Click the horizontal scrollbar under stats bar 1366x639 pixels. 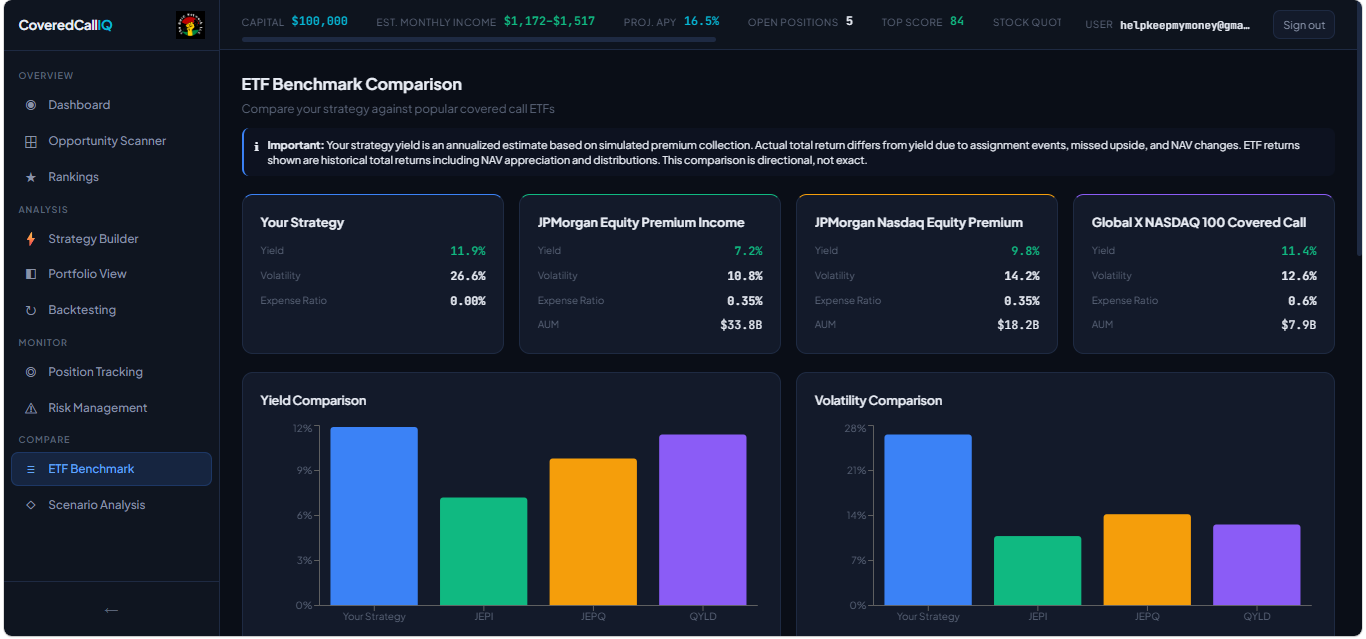click(x=479, y=40)
